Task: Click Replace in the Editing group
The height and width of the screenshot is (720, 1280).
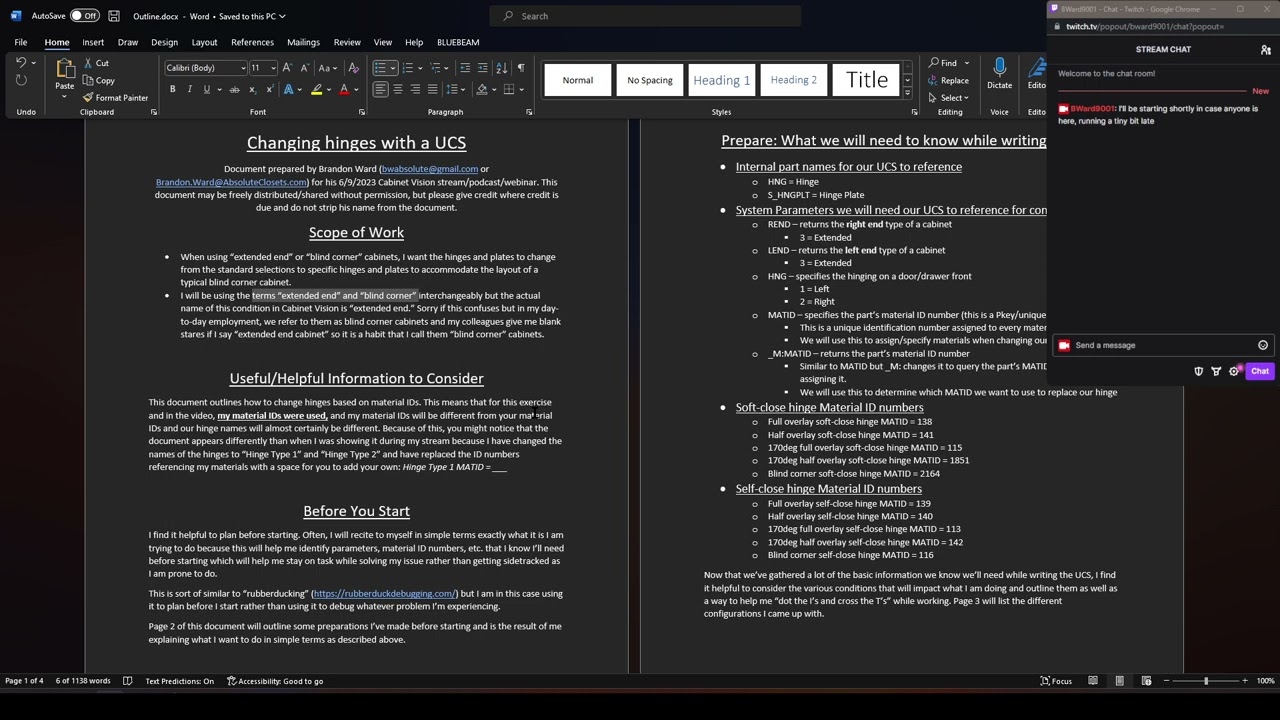Action: (948, 81)
